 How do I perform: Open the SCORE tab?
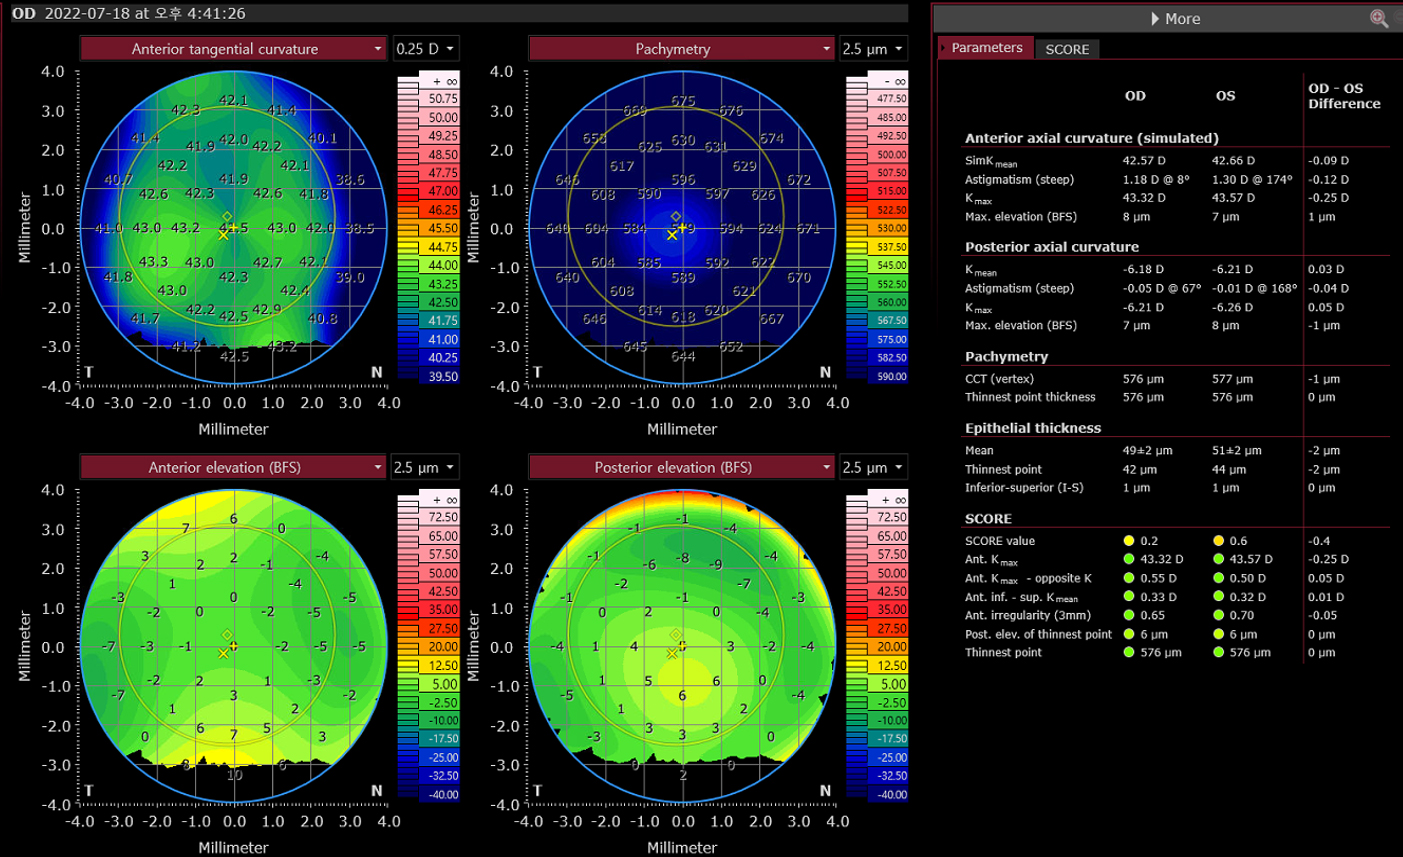tap(1067, 49)
